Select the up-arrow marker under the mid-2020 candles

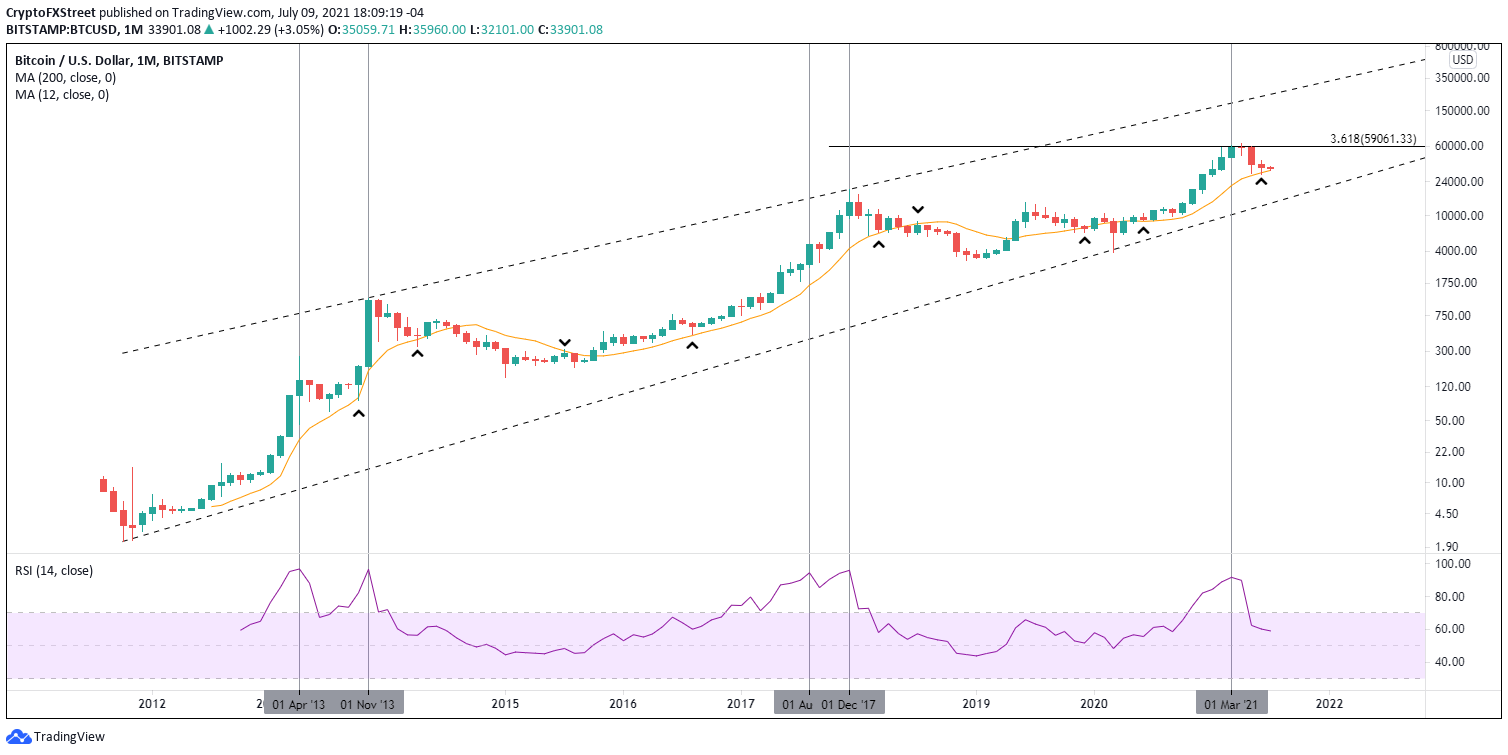[1142, 231]
